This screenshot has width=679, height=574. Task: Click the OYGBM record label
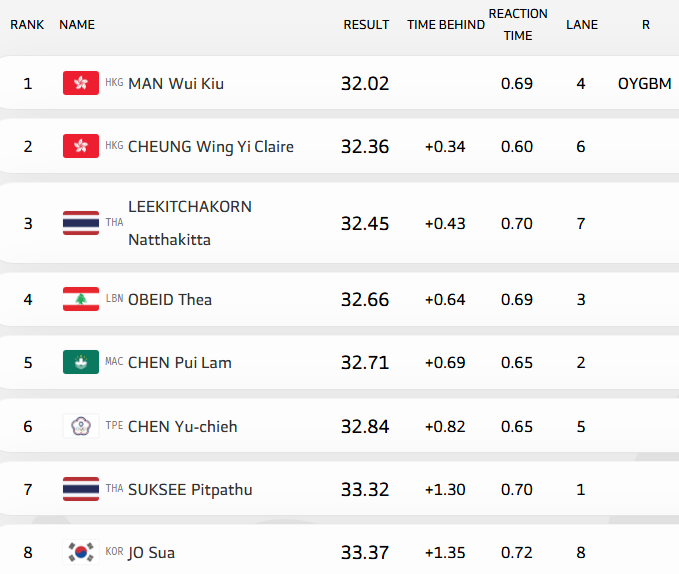pos(645,83)
